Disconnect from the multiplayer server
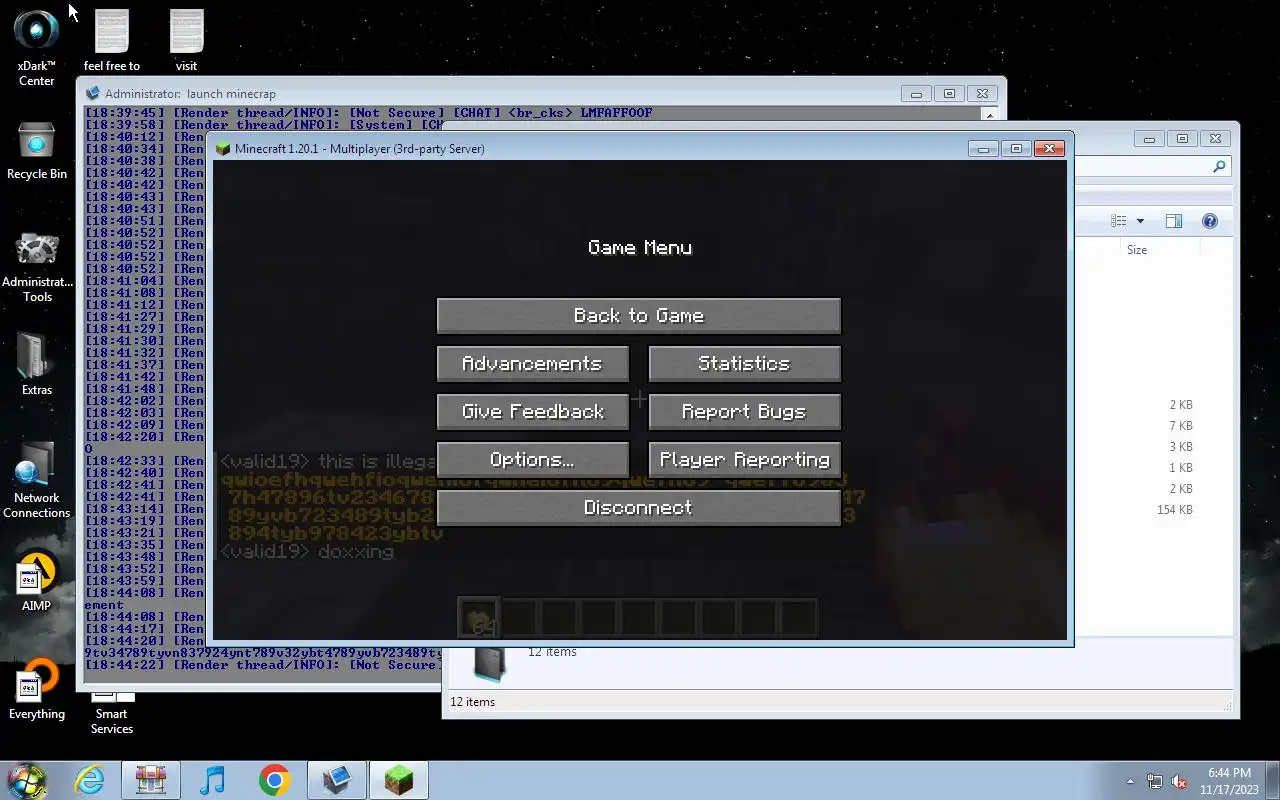The width and height of the screenshot is (1280, 800). [x=639, y=508]
